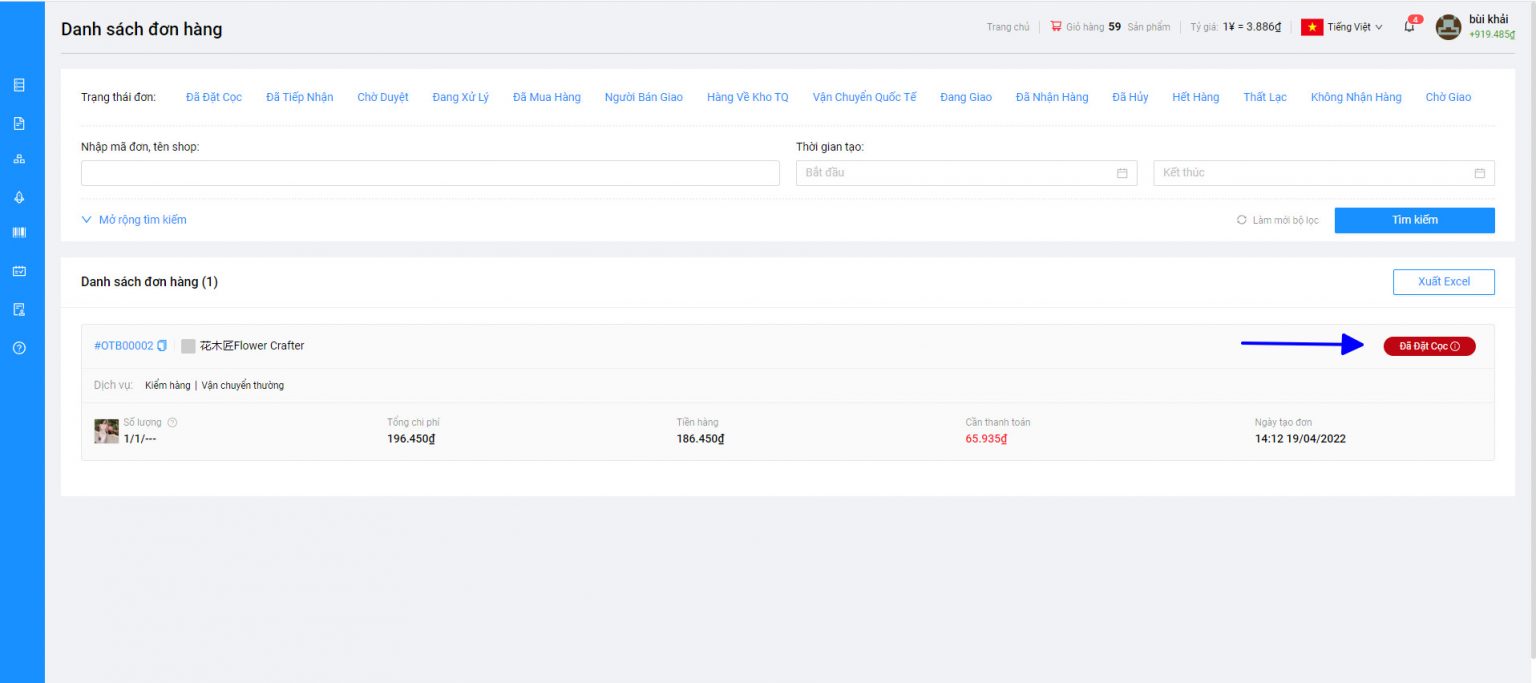Show orders with Đã Mua Hàng status
The height and width of the screenshot is (683, 1536).
coord(547,97)
